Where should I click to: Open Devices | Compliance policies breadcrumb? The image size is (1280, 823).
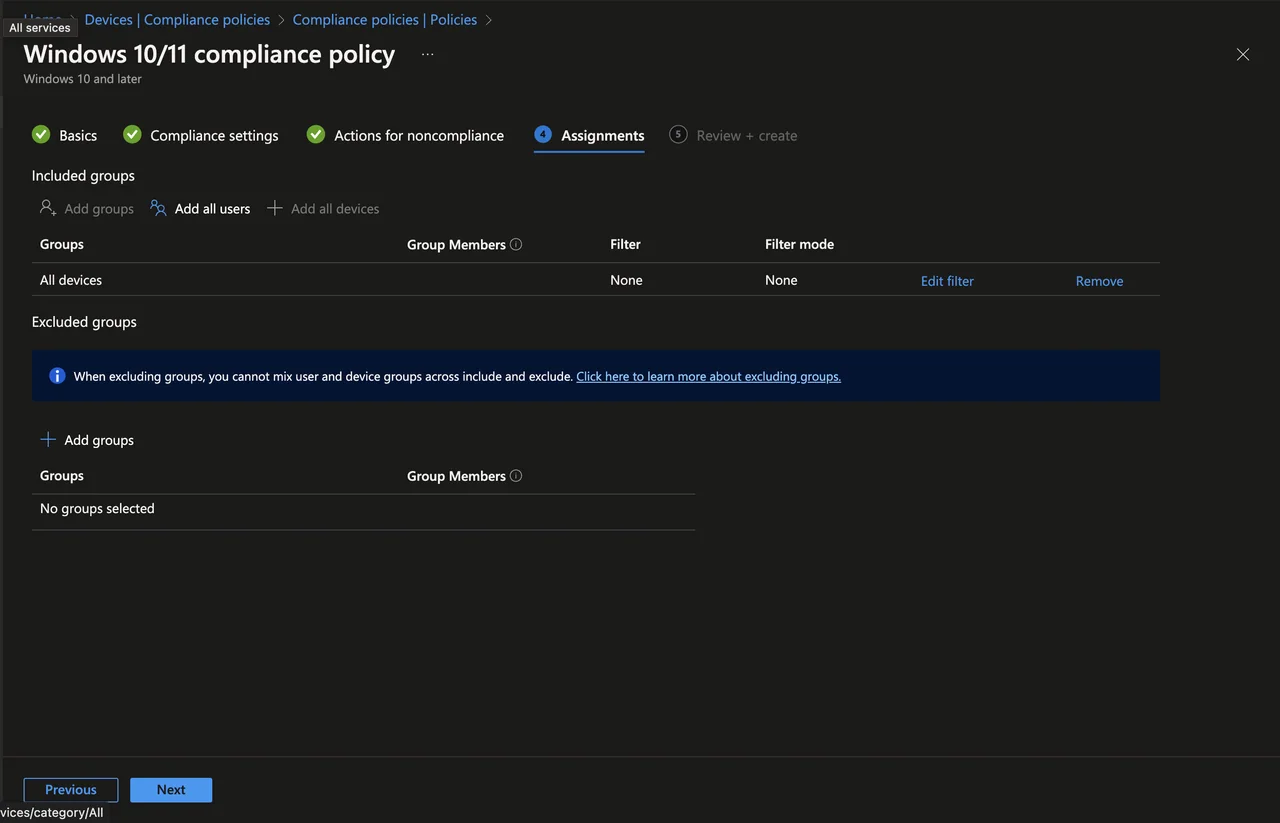[x=177, y=20]
